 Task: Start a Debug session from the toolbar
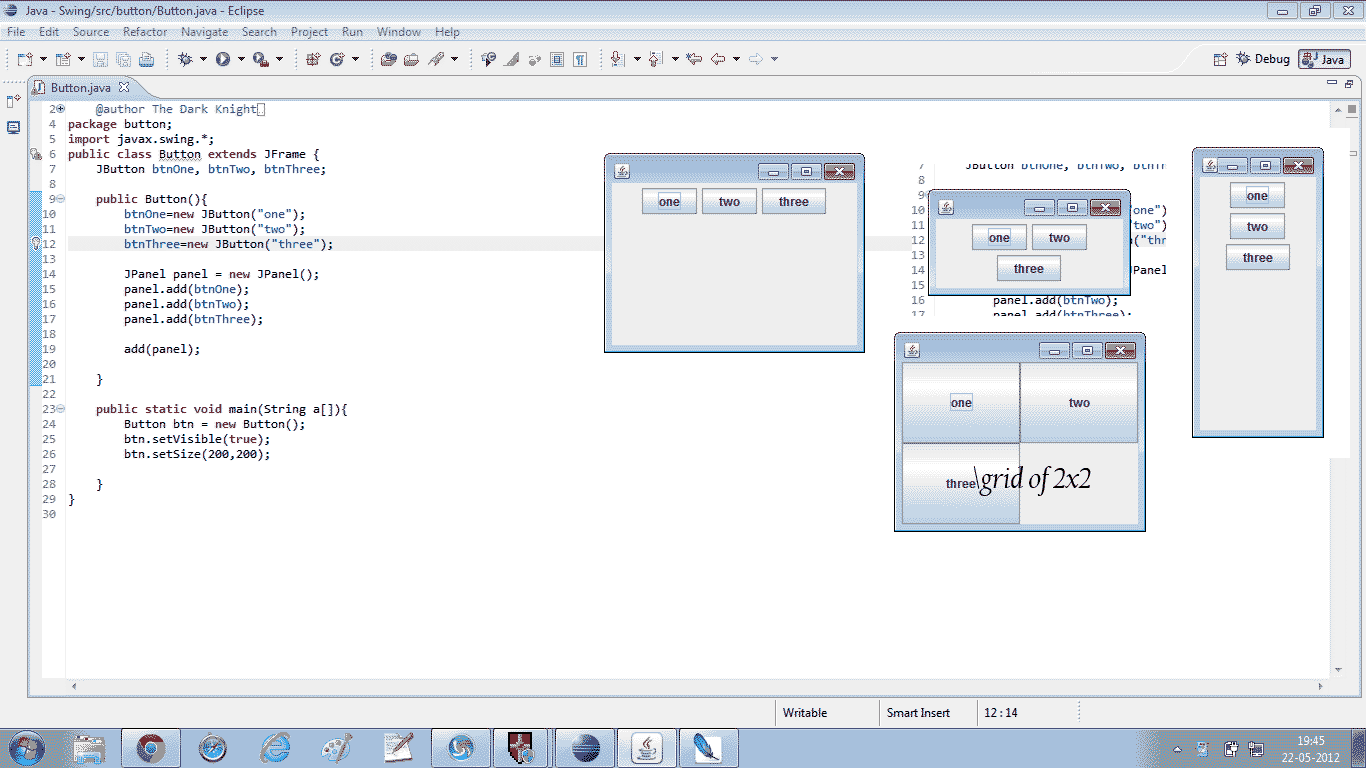coord(186,58)
